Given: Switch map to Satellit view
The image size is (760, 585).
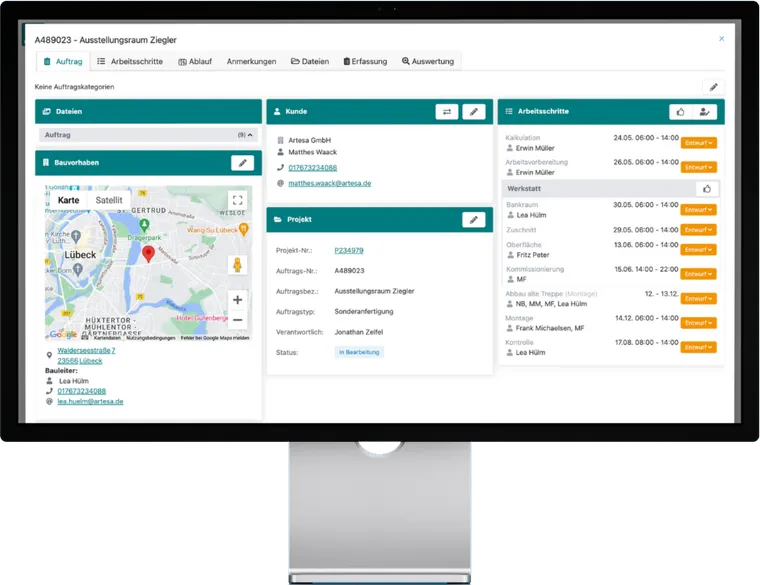Looking at the screenshot, I should [109, 200].
